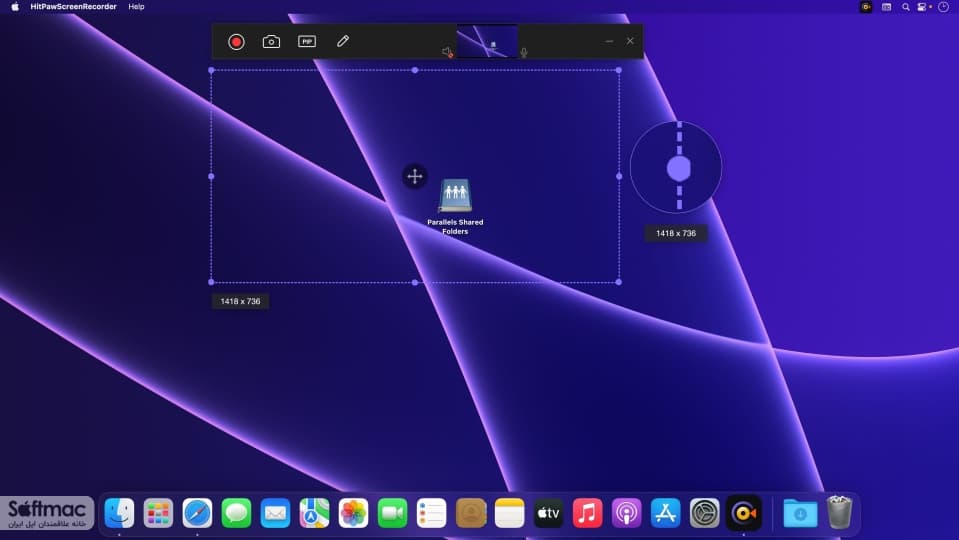Click the HitPaw recorder menu bar status icon
The width and height of the screenshot is (959, 540).
tap(866, 7)
